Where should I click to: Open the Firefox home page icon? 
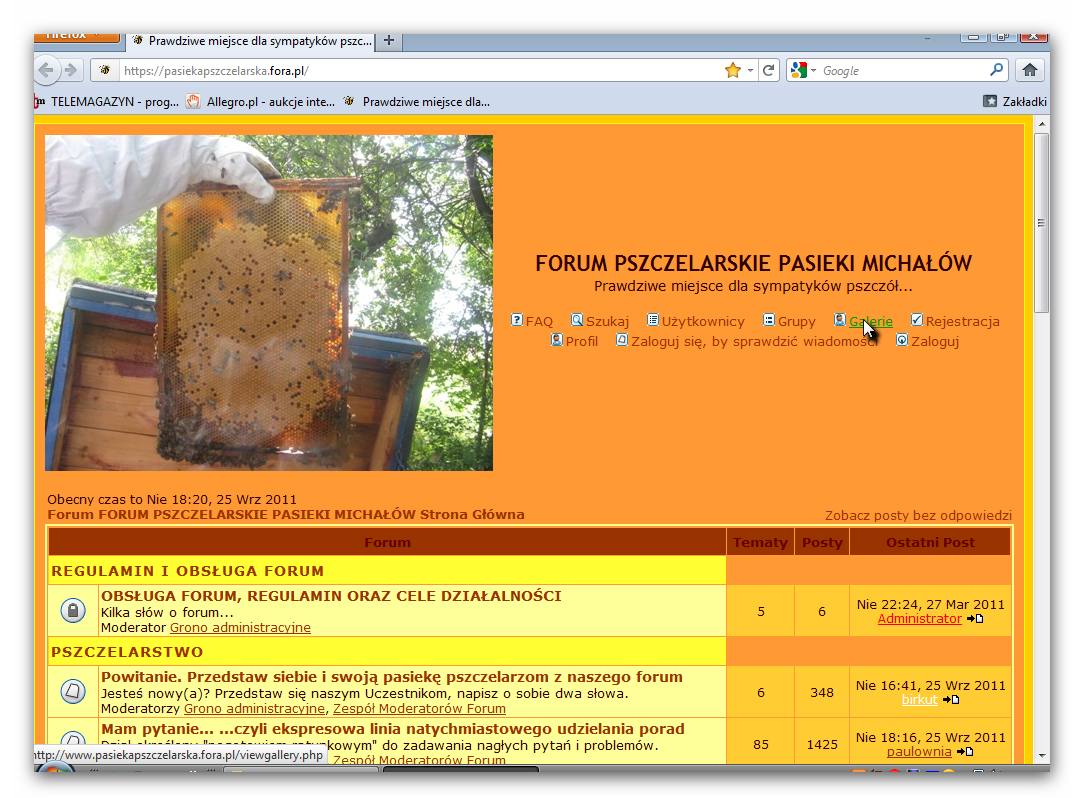(1029, 70)
